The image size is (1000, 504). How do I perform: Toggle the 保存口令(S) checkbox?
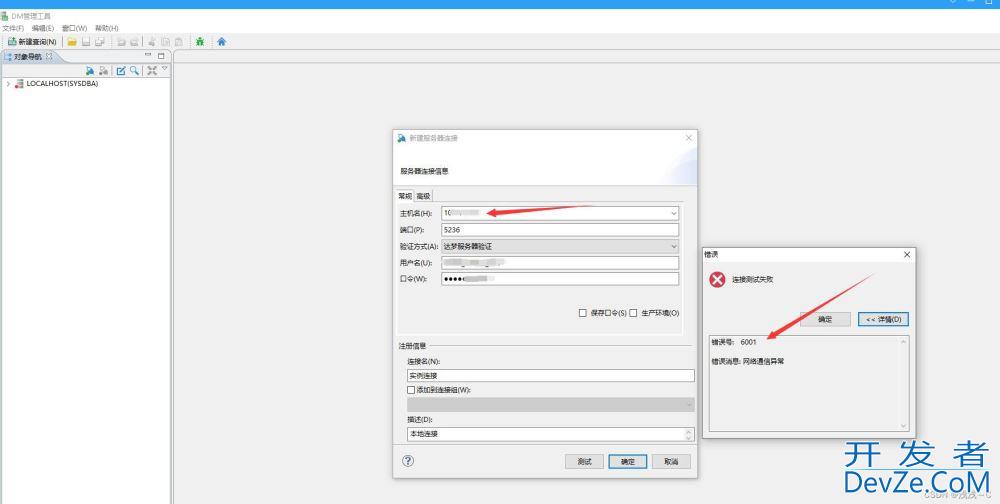(x=582, y=313)
